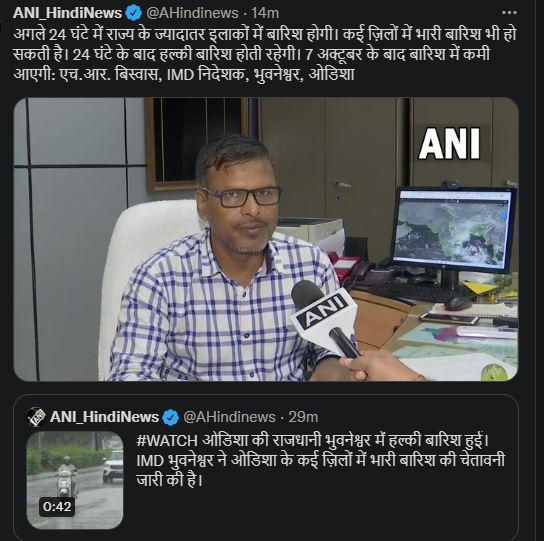
Task: Open the ANI avatar in quoted tweet
Action: (x=36, y=417)
